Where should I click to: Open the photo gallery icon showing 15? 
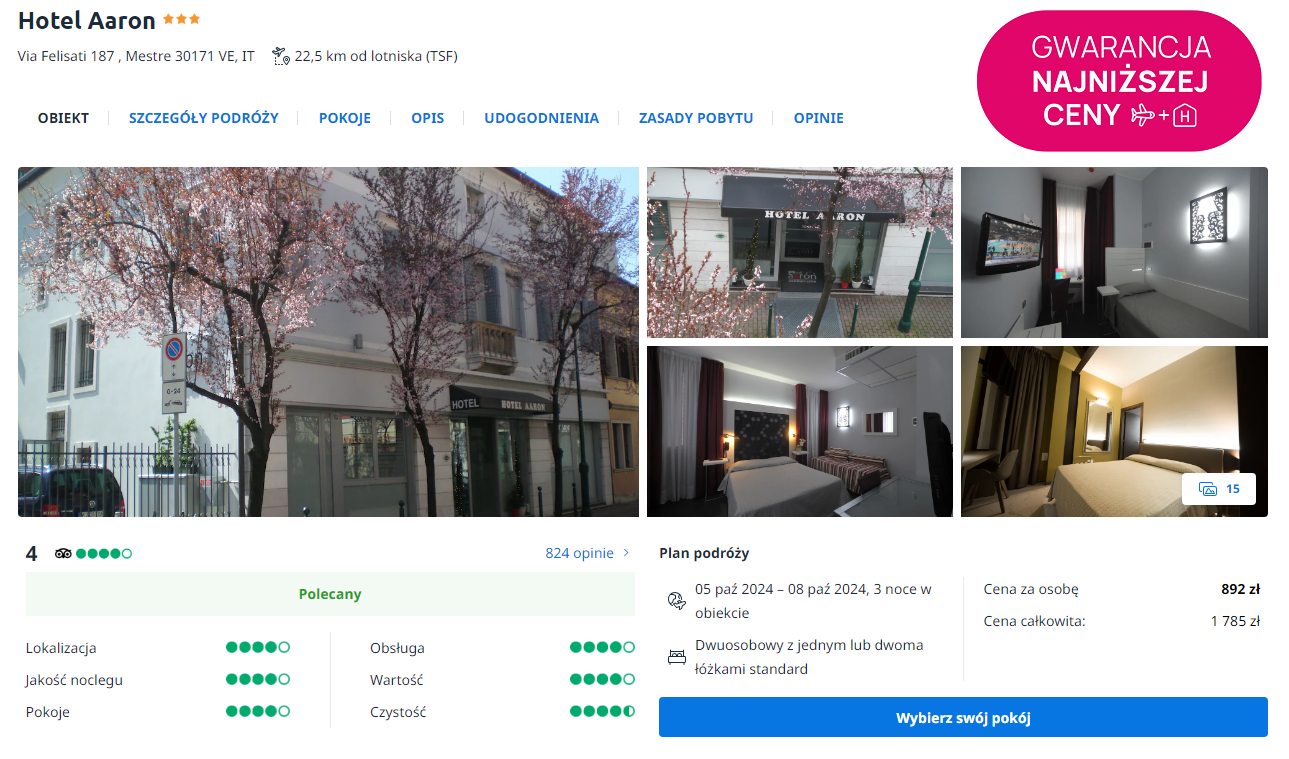click(x=1218, y=489)
